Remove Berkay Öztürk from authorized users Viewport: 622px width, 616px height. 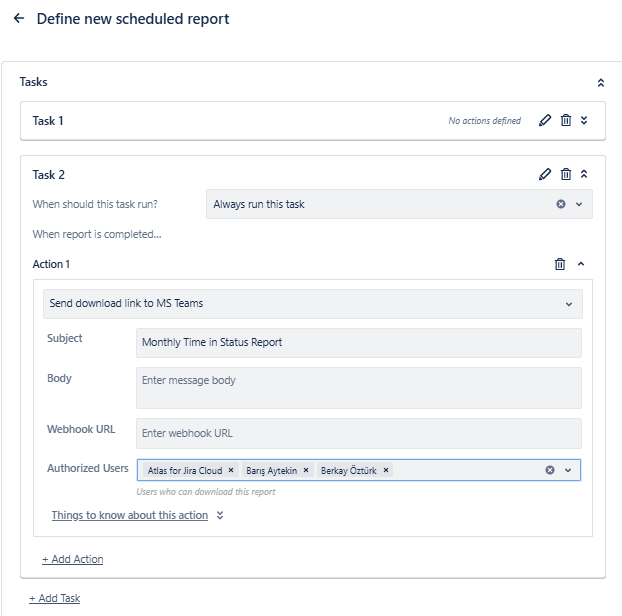(x=386, y=470)
